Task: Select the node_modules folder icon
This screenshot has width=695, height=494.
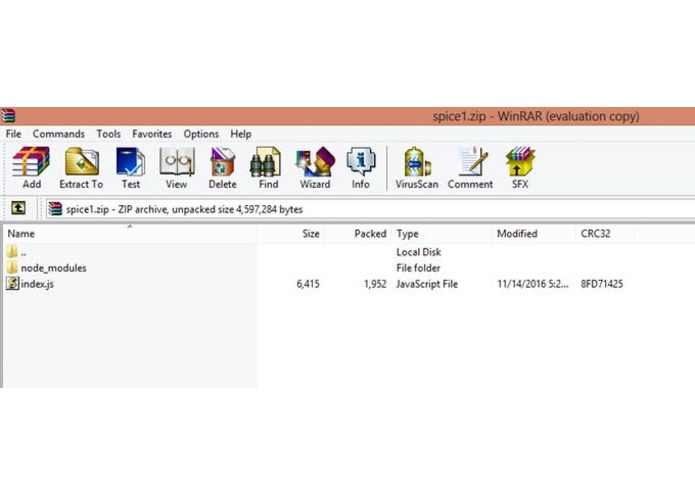Action: tap(12, 268)
